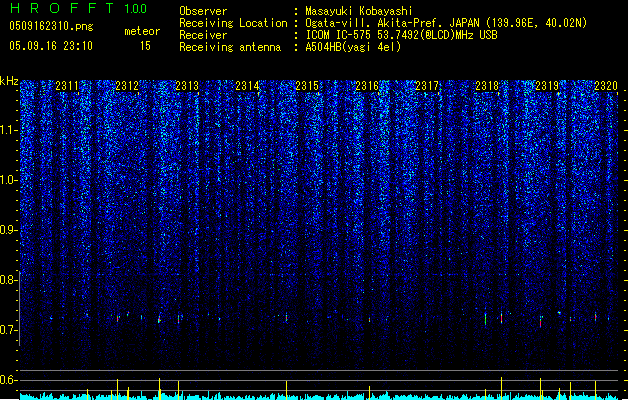Image resolution: width=629 pixels, height=400 pixels.
Task: Click the 2311 time marker
Action: pyautogui.click(x=67, y=86)
